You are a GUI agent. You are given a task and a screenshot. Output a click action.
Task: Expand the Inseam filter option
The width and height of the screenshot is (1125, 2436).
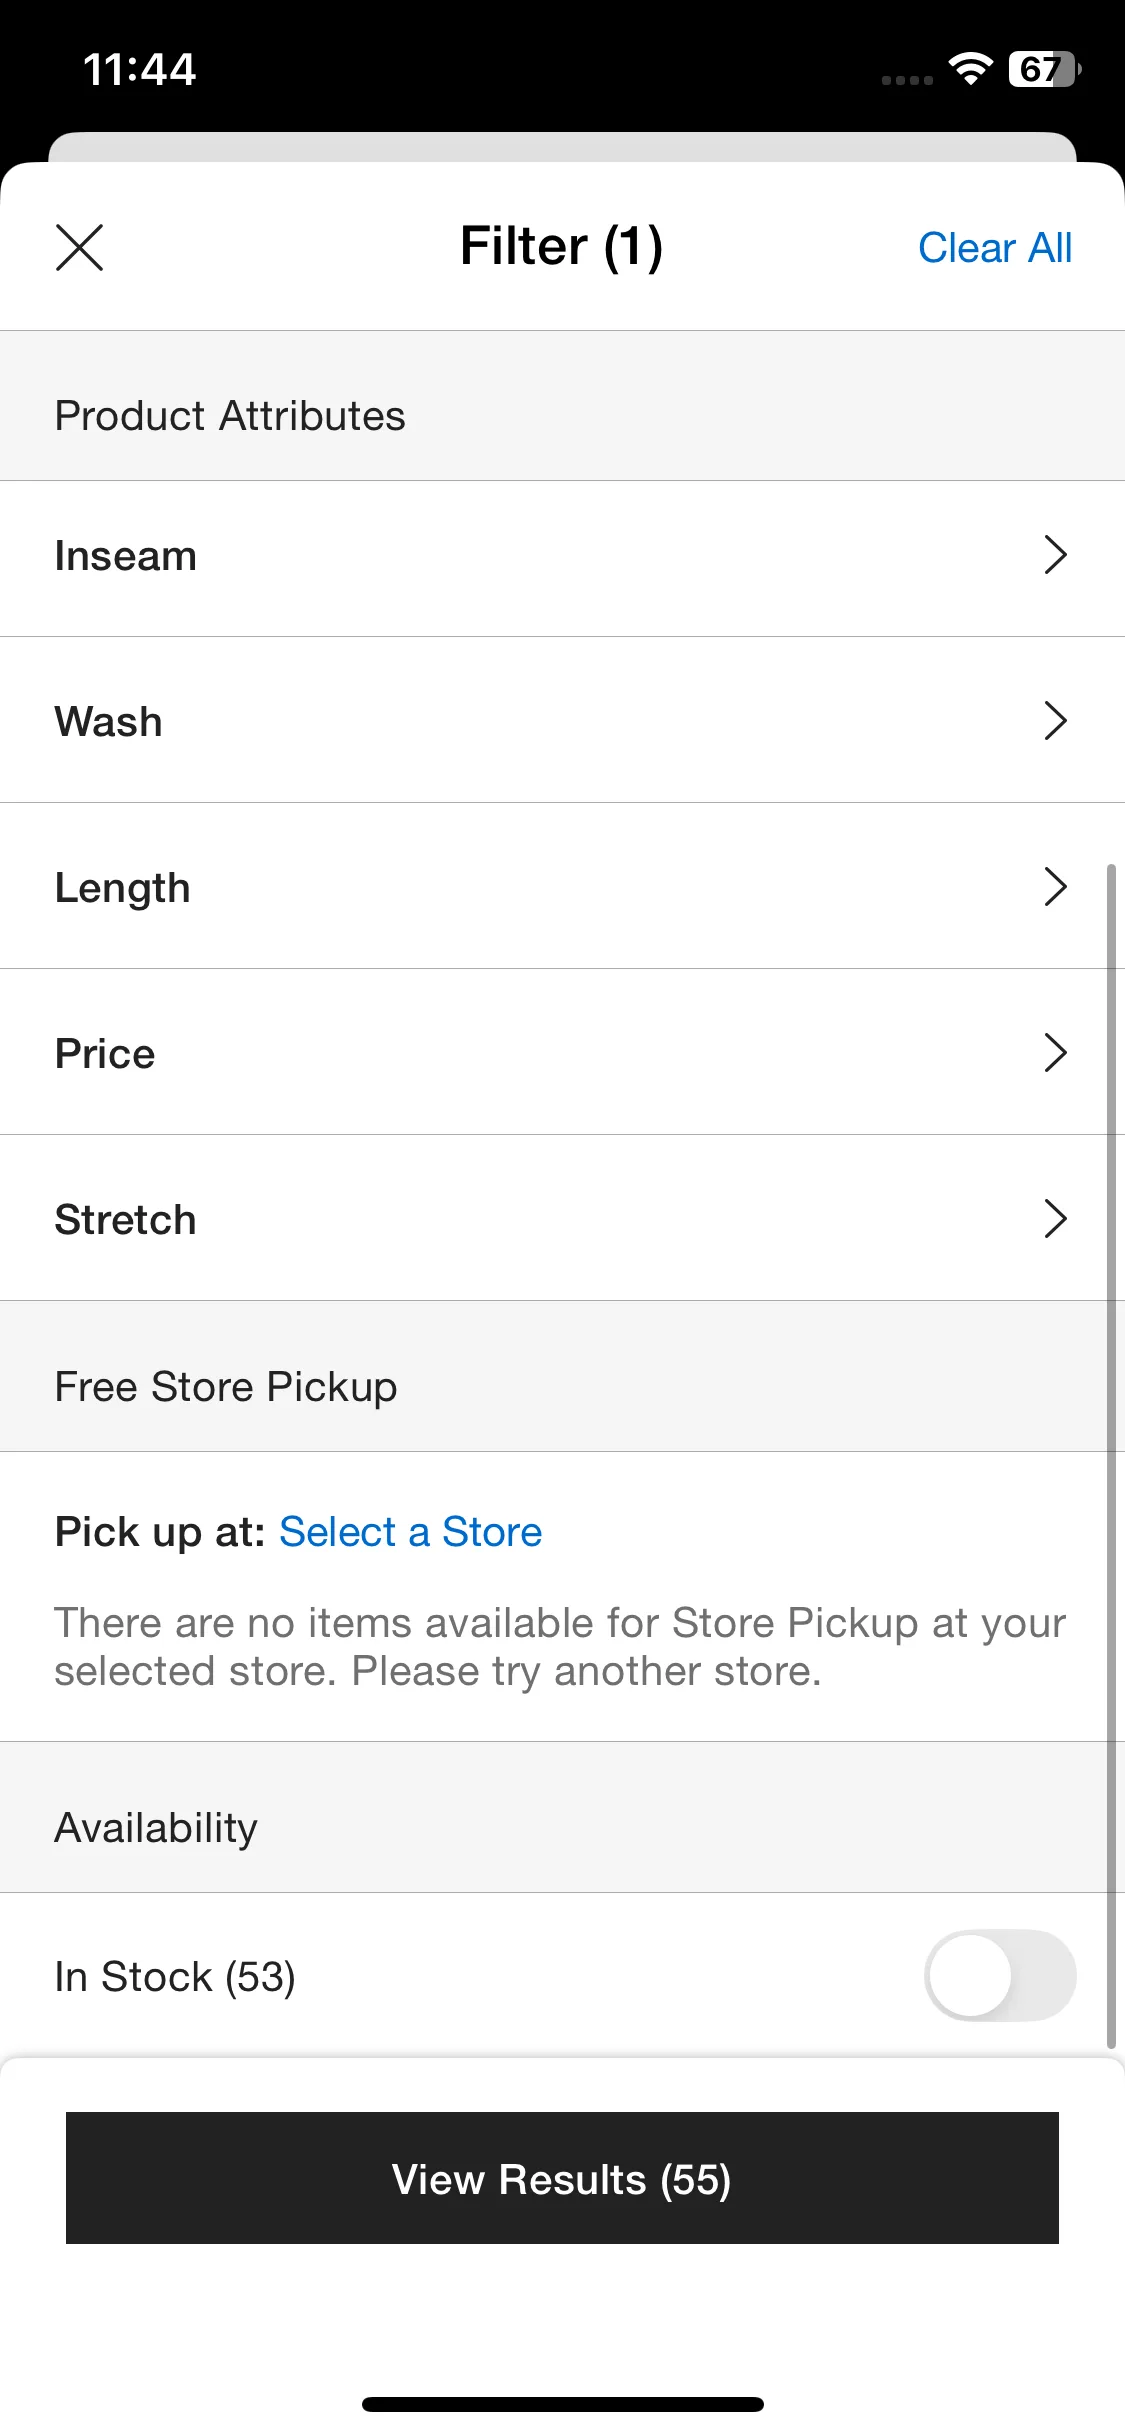pos(562,558)
